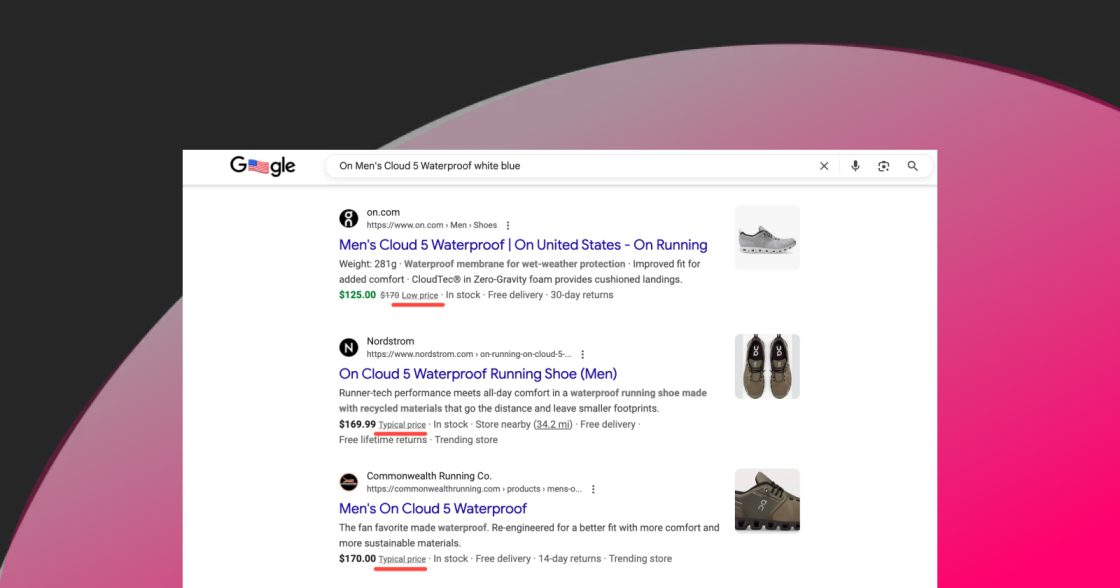Click the $125.00 green price

pyautogui.click(x=357, y=295)
